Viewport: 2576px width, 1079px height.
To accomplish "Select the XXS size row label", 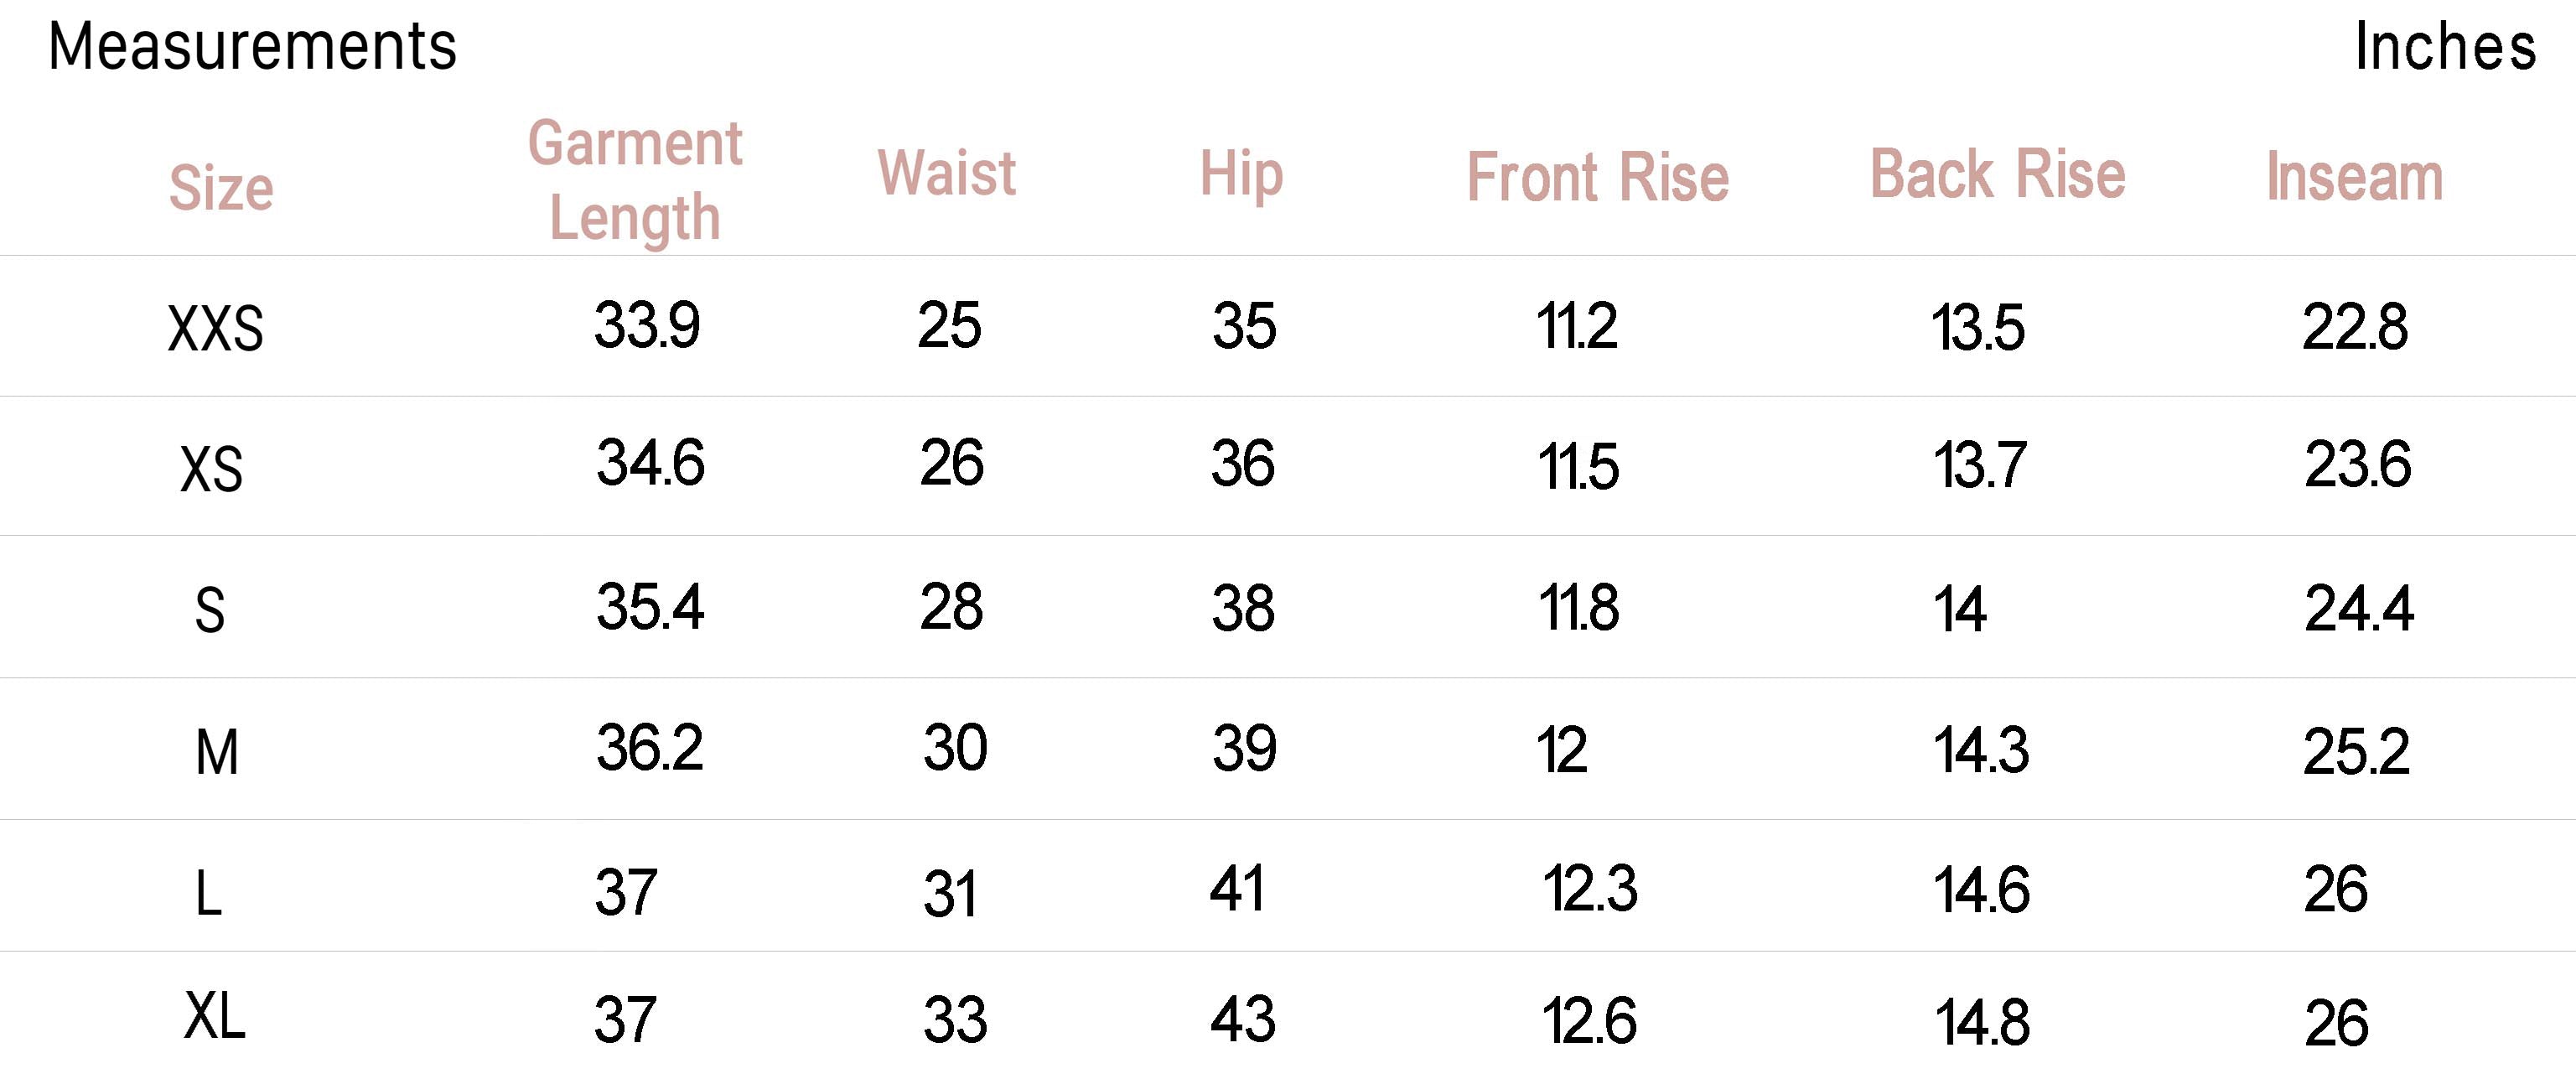I will click(x=215, y=329).
